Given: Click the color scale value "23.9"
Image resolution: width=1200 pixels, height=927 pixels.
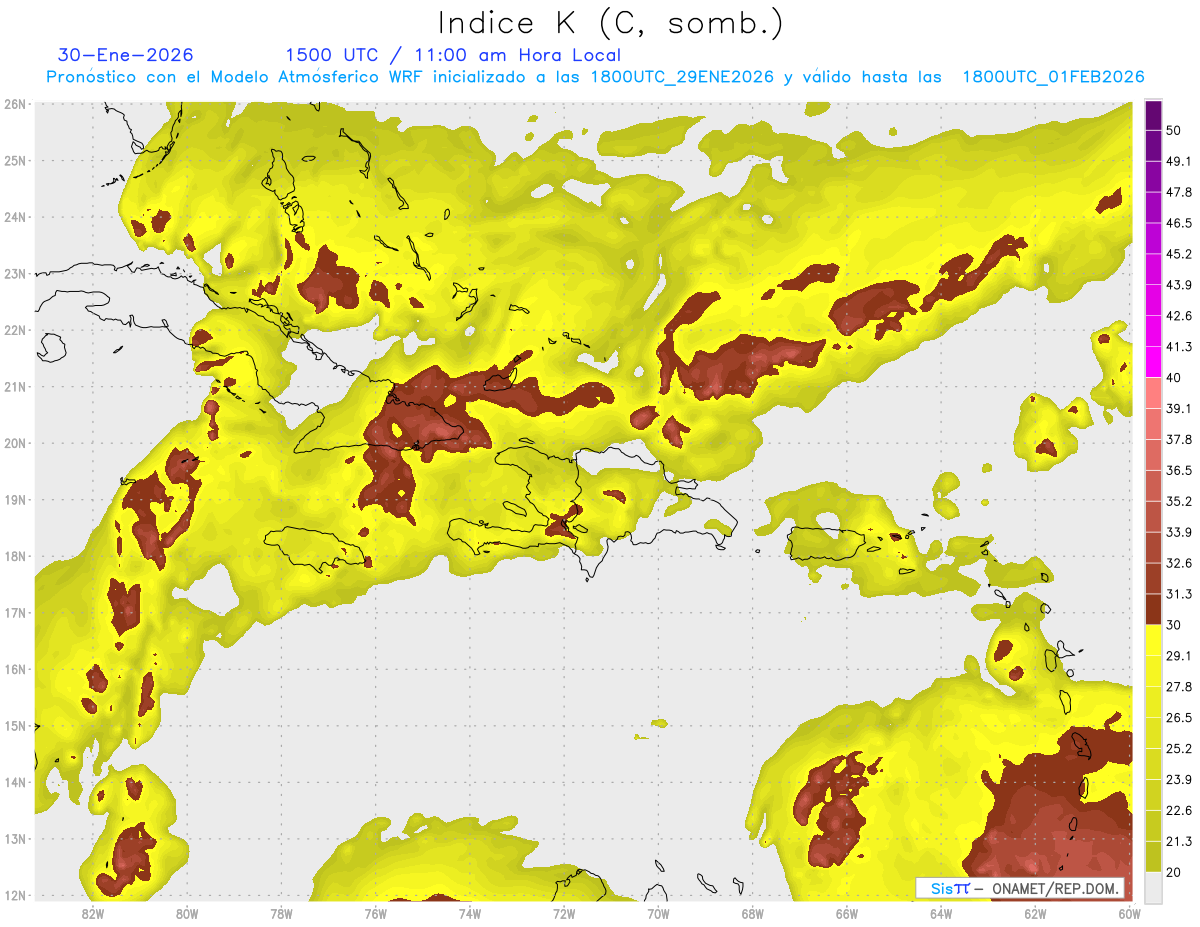Looking at the screenshot, I should (1179, 779).
